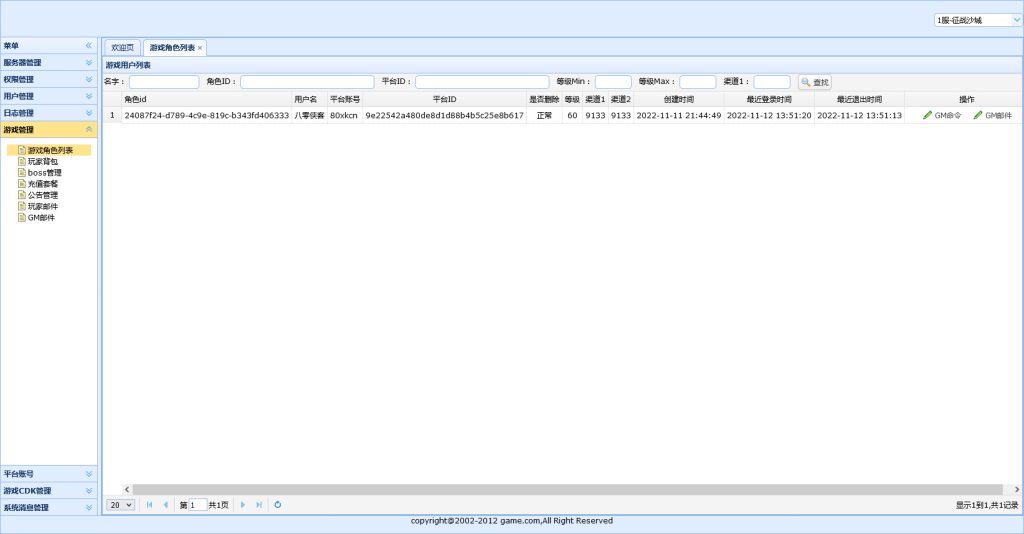Close the 游戏角色列表 tab
The height and width of the screenshot is (534, 1024).
[200, 48]
